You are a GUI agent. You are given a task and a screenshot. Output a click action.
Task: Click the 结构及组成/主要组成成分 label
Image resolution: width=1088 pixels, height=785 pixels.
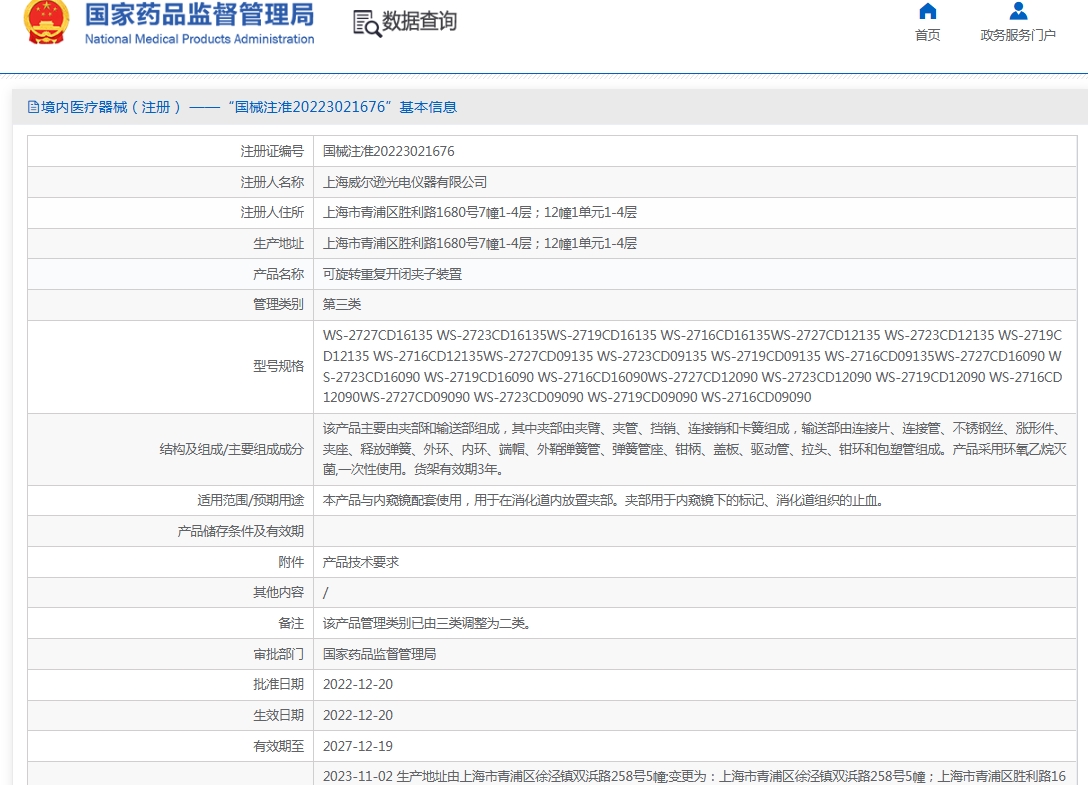pos(232,449)
